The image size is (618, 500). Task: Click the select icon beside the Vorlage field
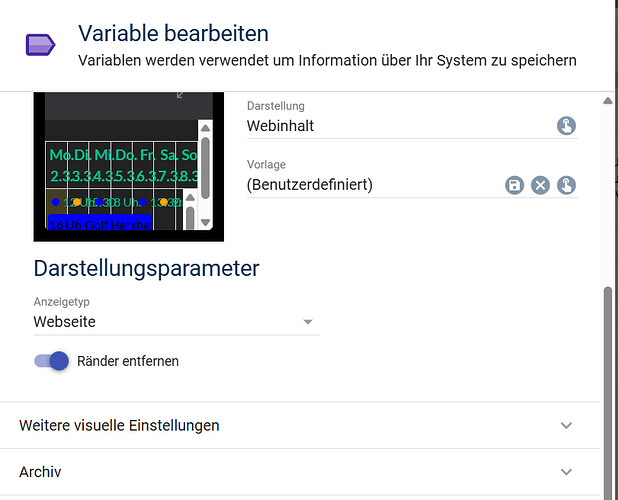pos(566,185)
